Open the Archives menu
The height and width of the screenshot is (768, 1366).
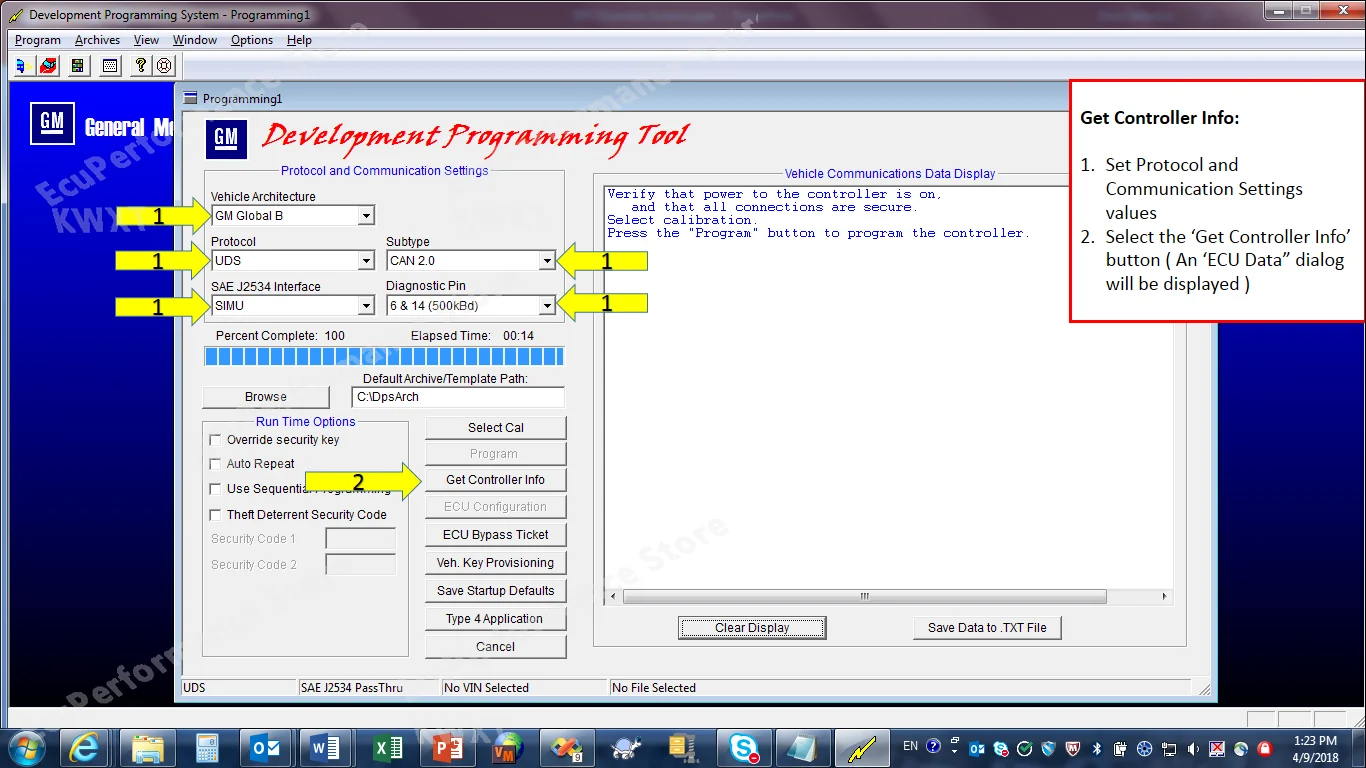coord(97,40)
